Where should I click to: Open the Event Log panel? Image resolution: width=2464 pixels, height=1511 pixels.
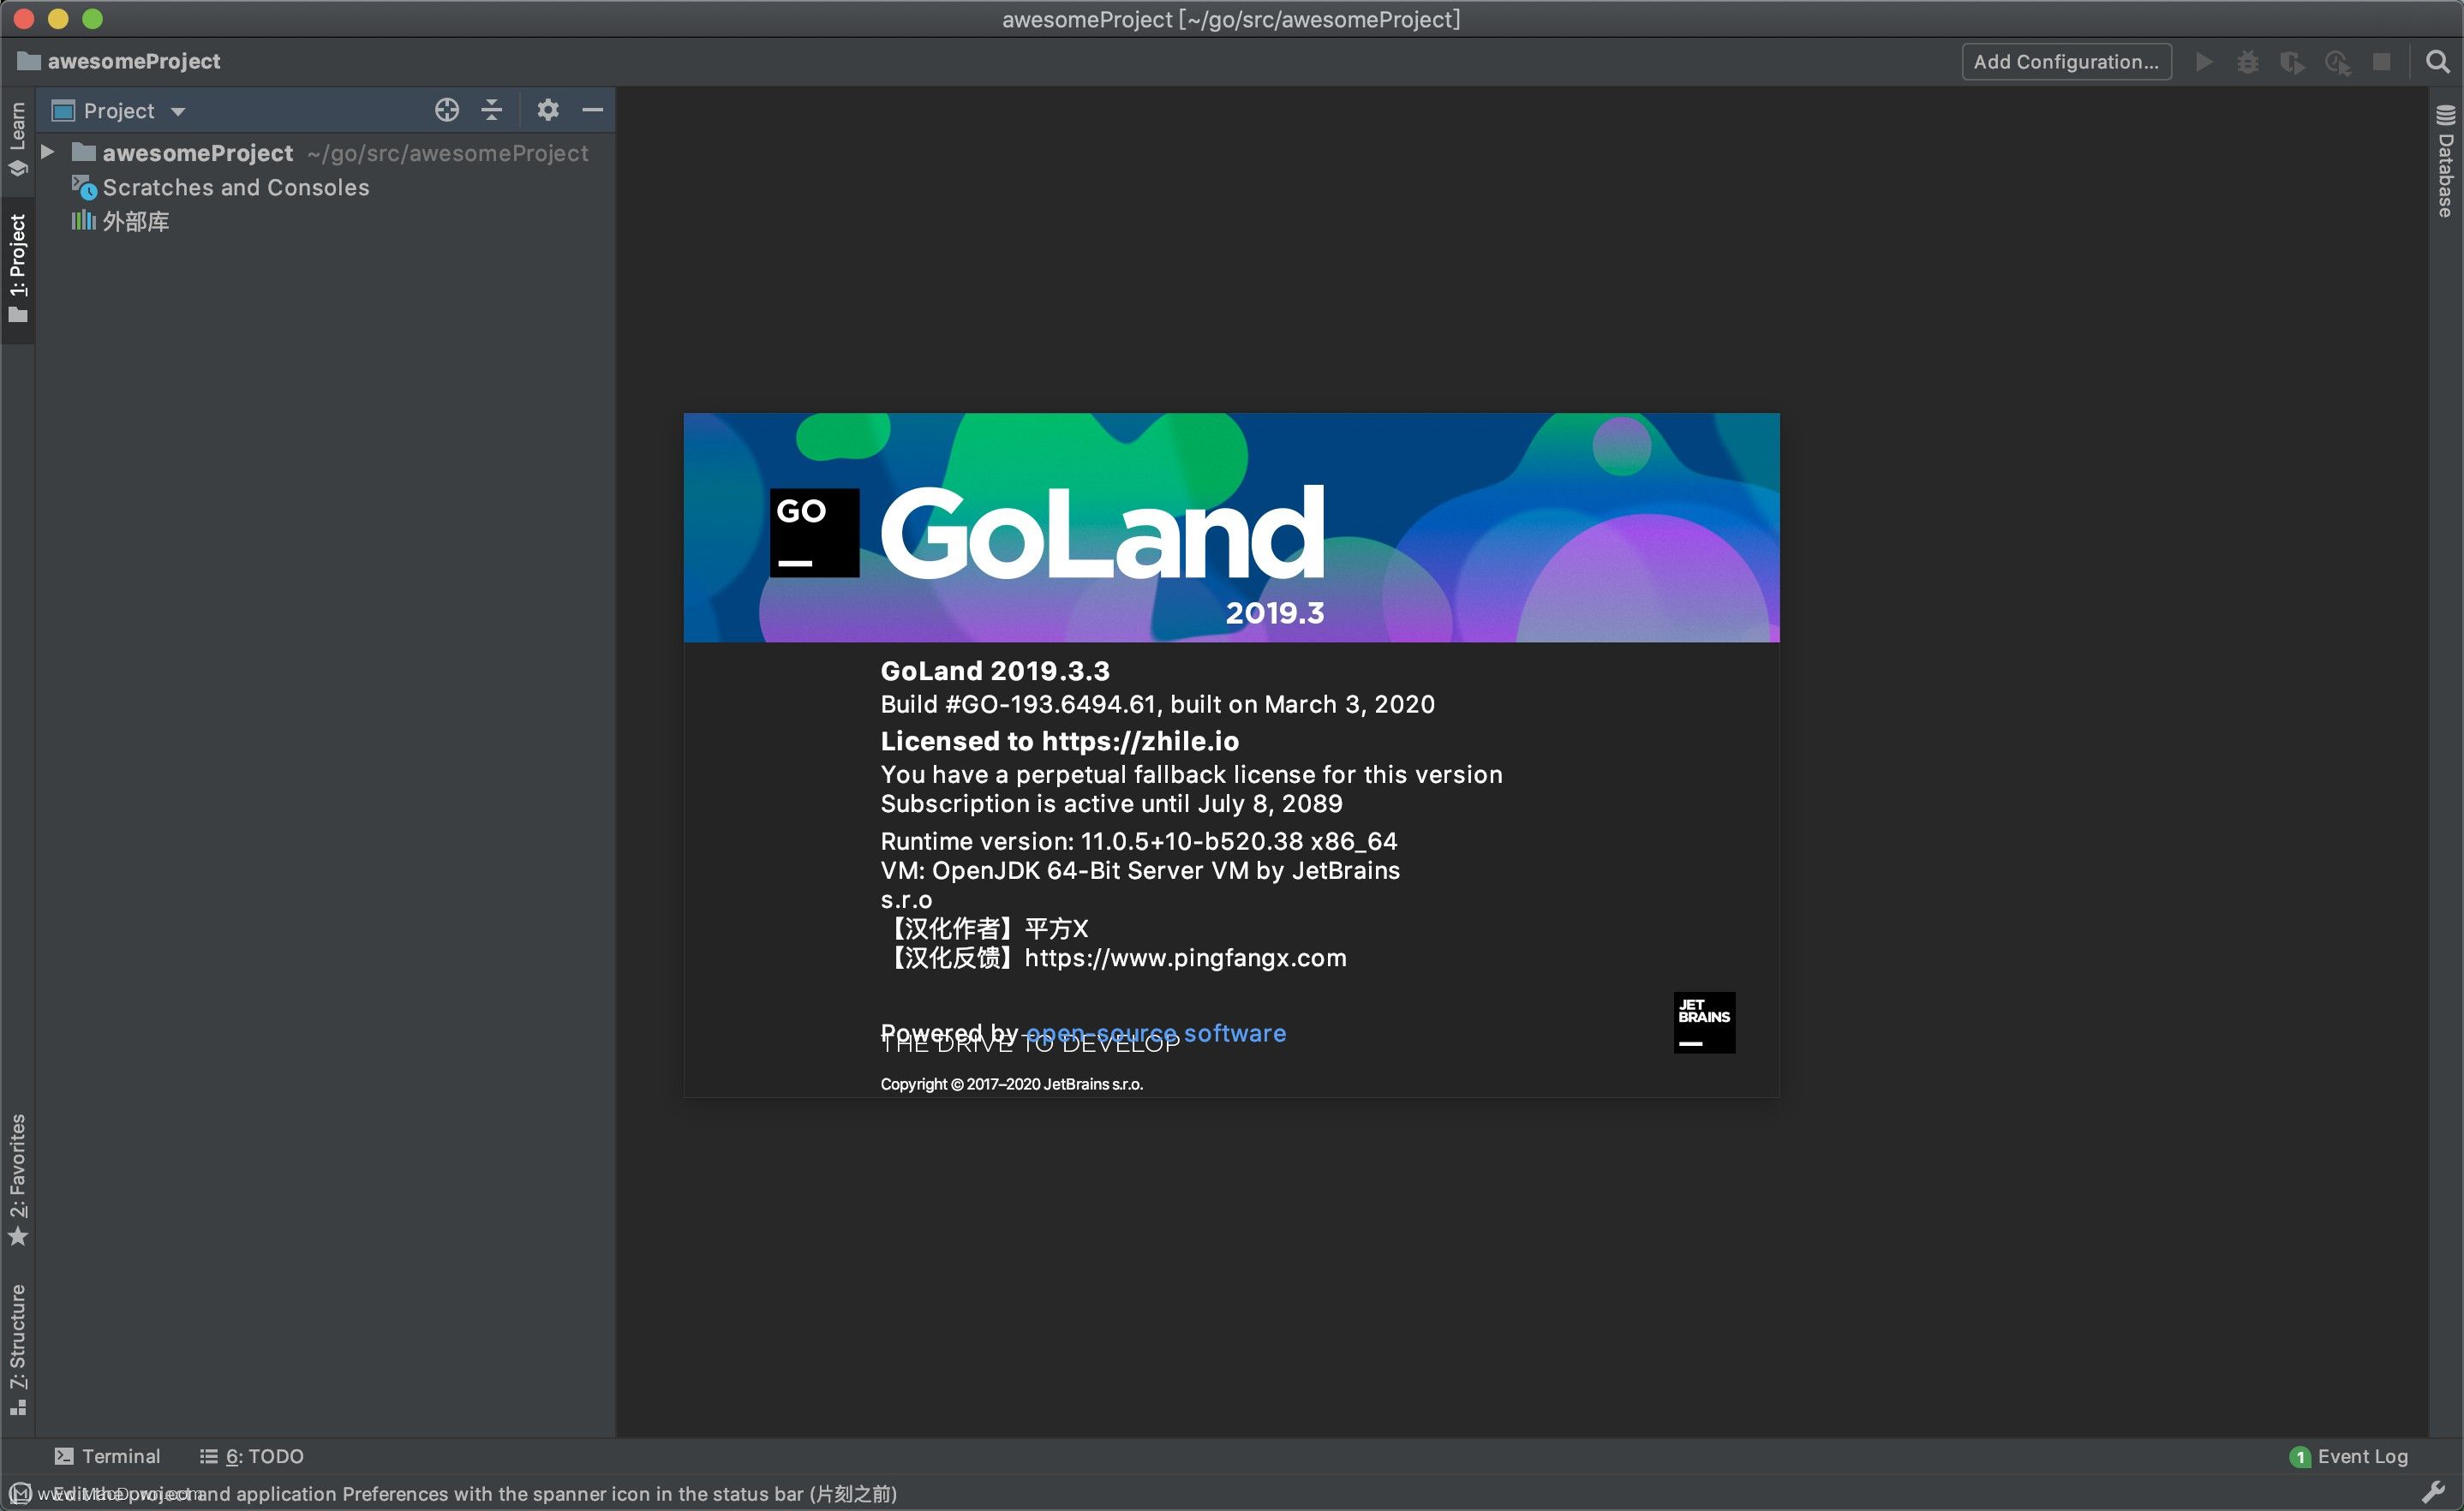click(2348, 1456)
